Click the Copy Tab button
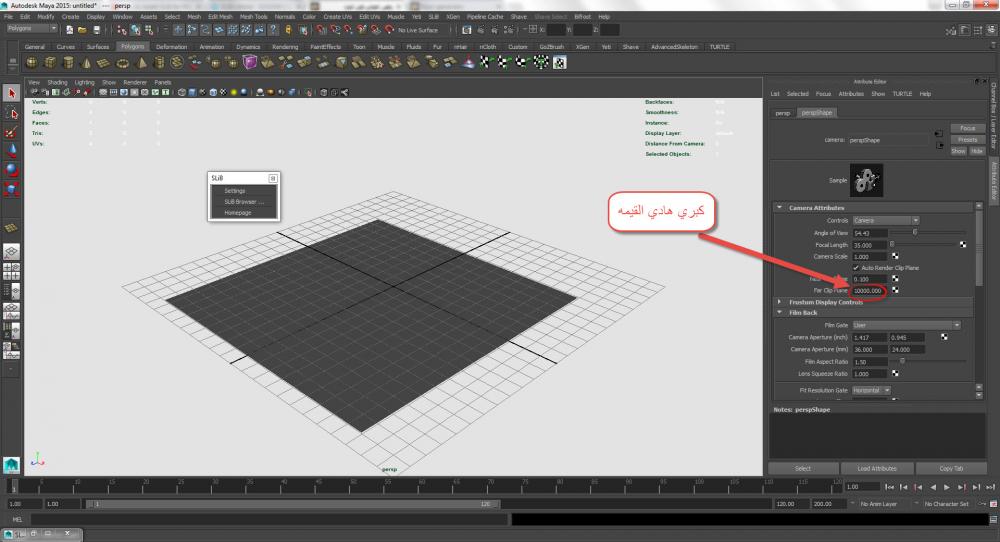This screenshot has width=1000, height=542. coord(951,469)
